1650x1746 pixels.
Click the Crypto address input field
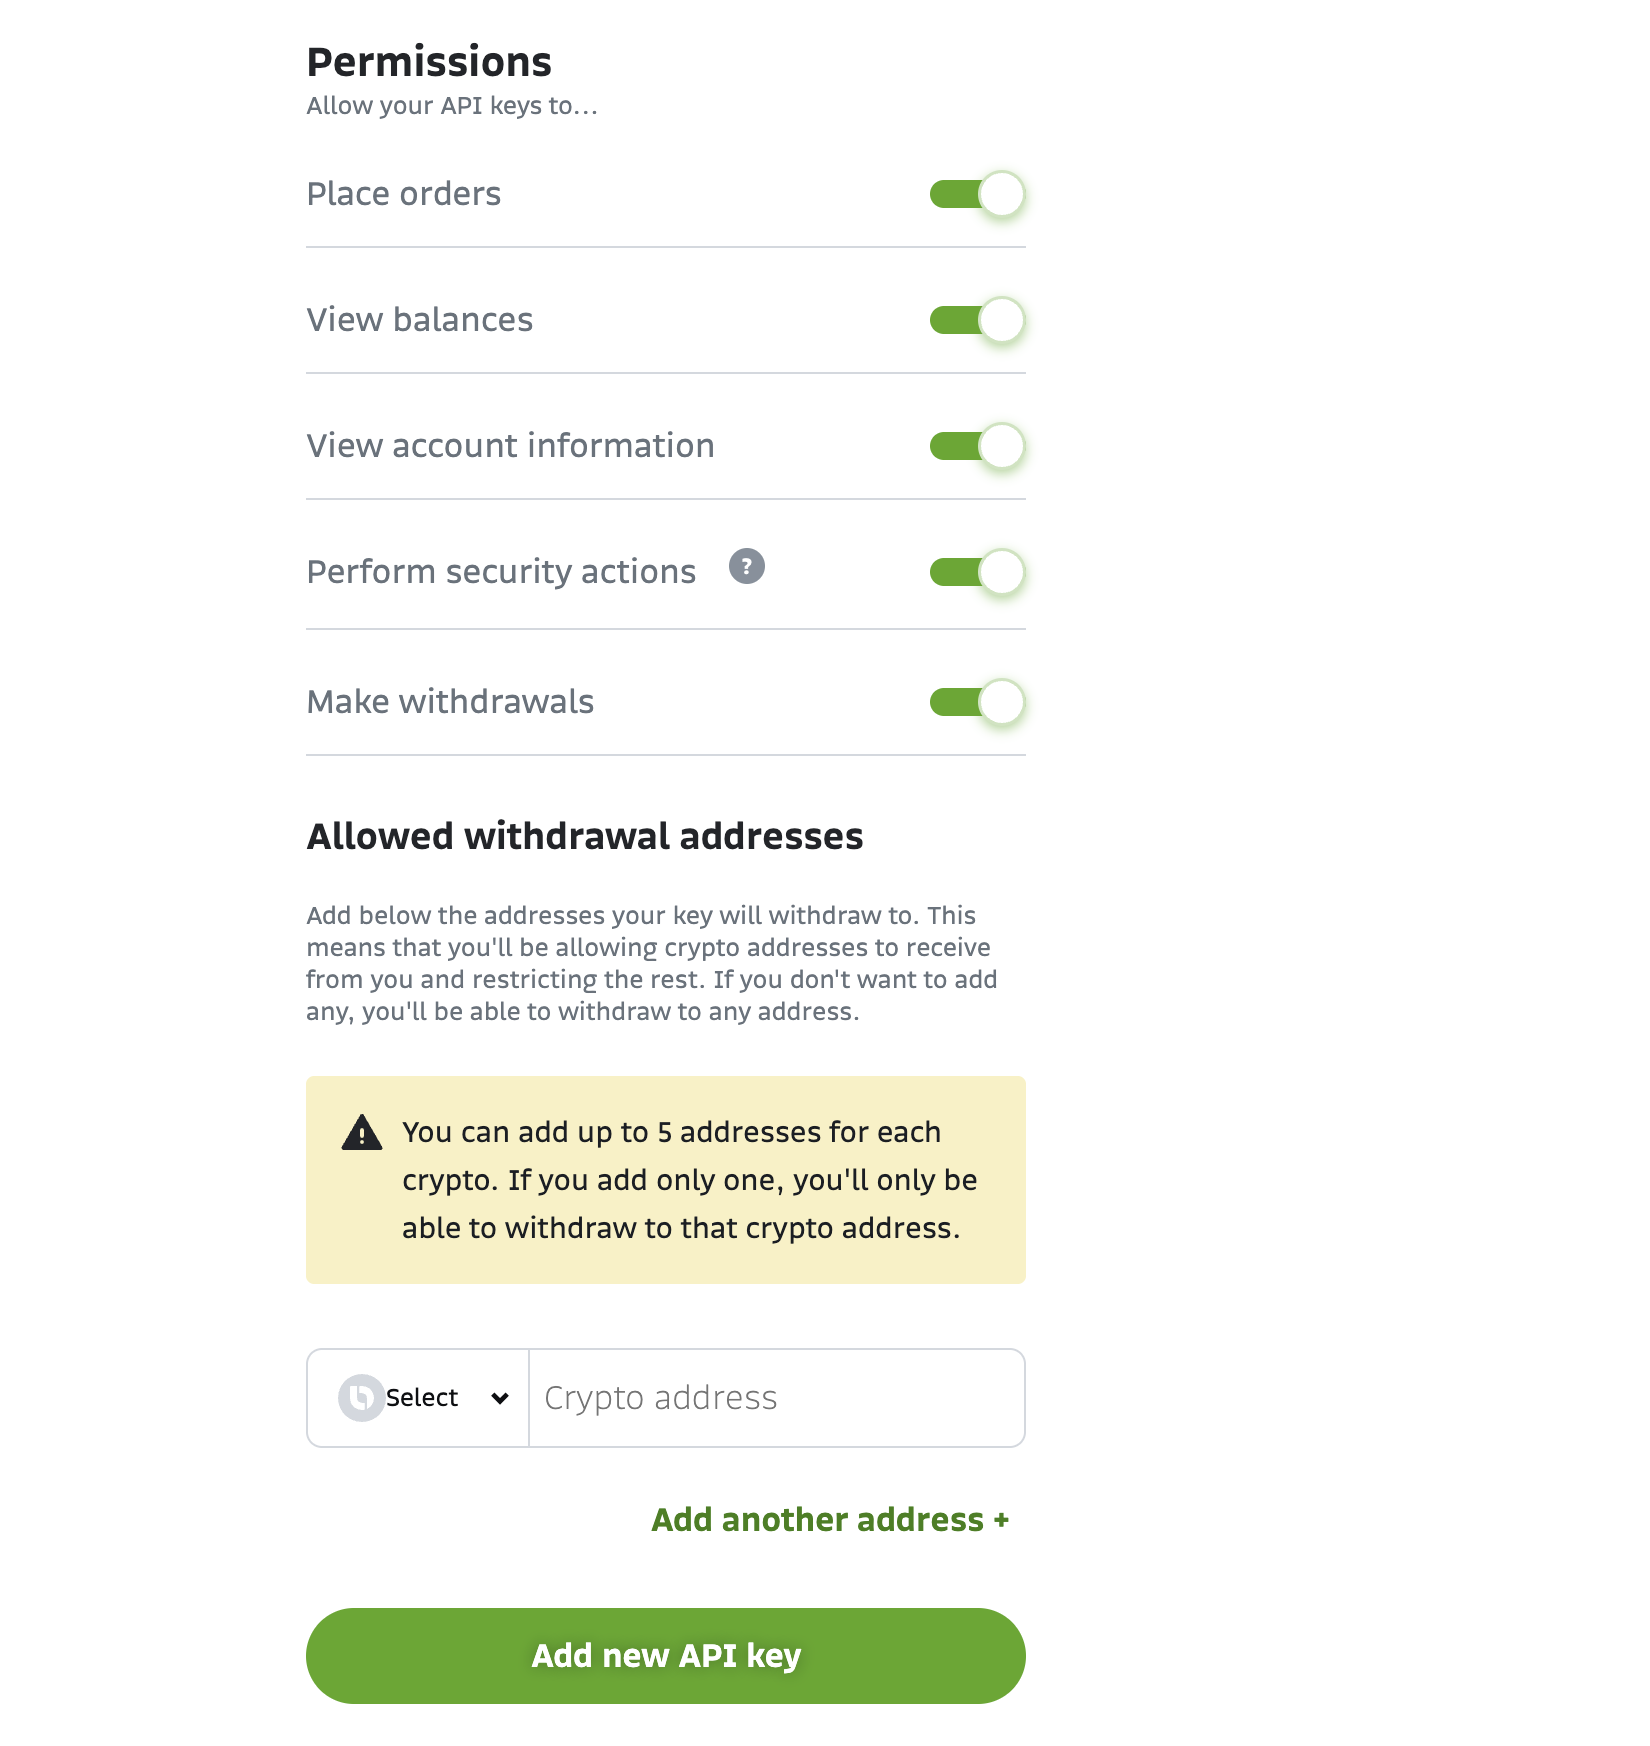click(775, 1397)
